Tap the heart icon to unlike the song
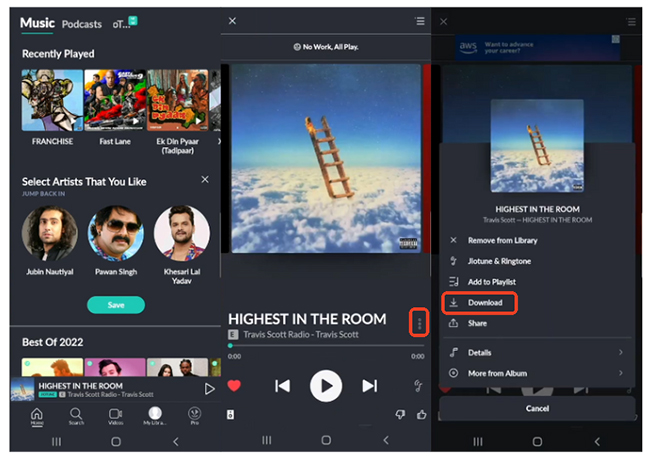Viewport: 650px width, 458px height. coord(234,386)
